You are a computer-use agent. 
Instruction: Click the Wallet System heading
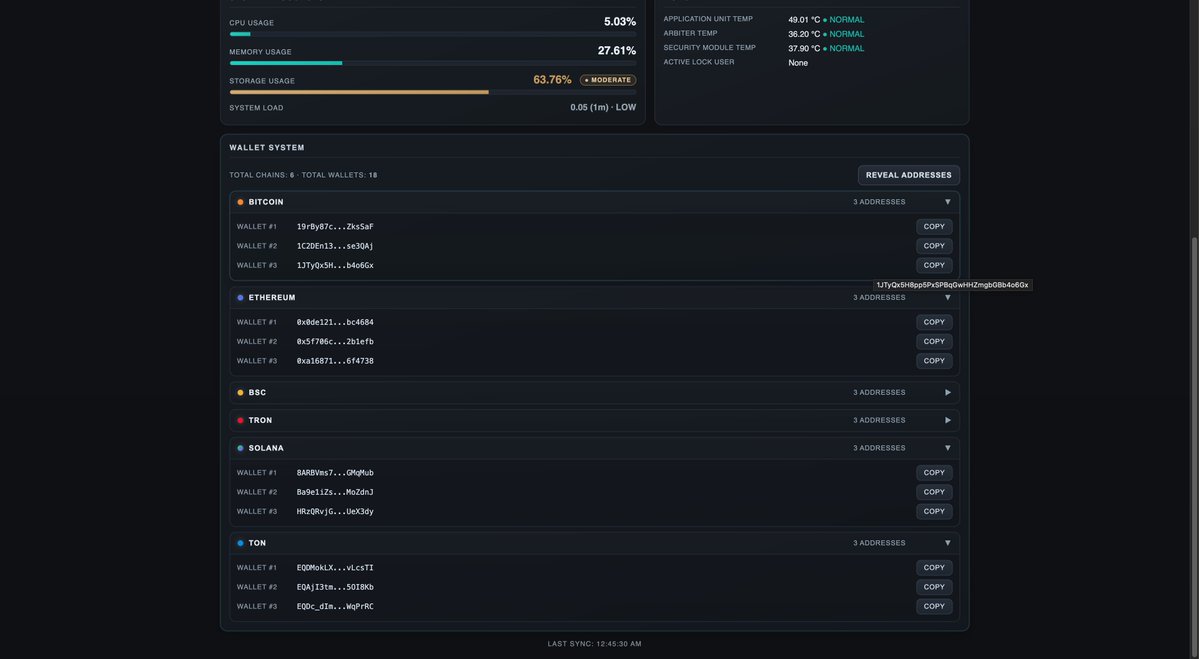pyautogui.click(x=267, y=148)
